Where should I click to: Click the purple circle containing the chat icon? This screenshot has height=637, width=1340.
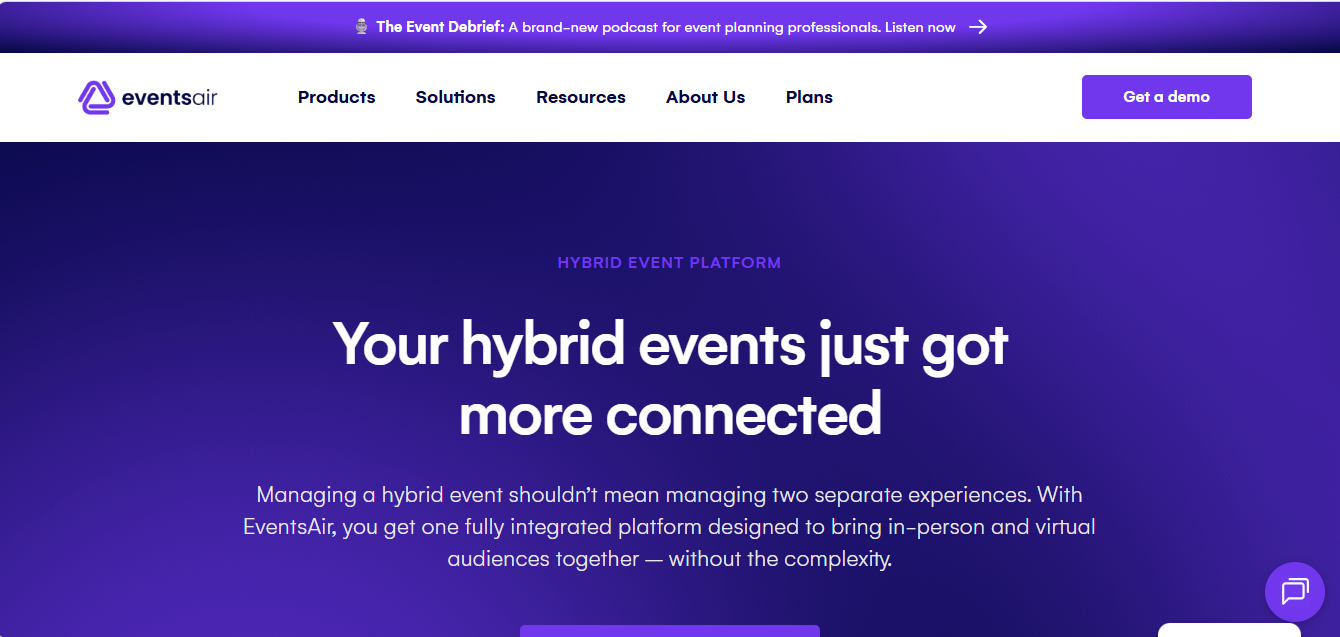[1294, 592]
